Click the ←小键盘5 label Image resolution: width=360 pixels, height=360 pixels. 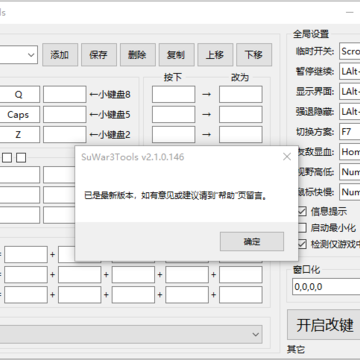[110, 115]
